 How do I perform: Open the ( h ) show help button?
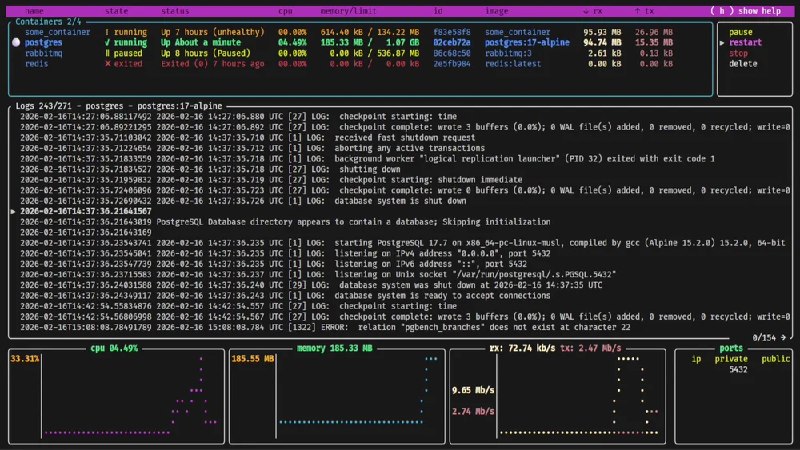745,11
